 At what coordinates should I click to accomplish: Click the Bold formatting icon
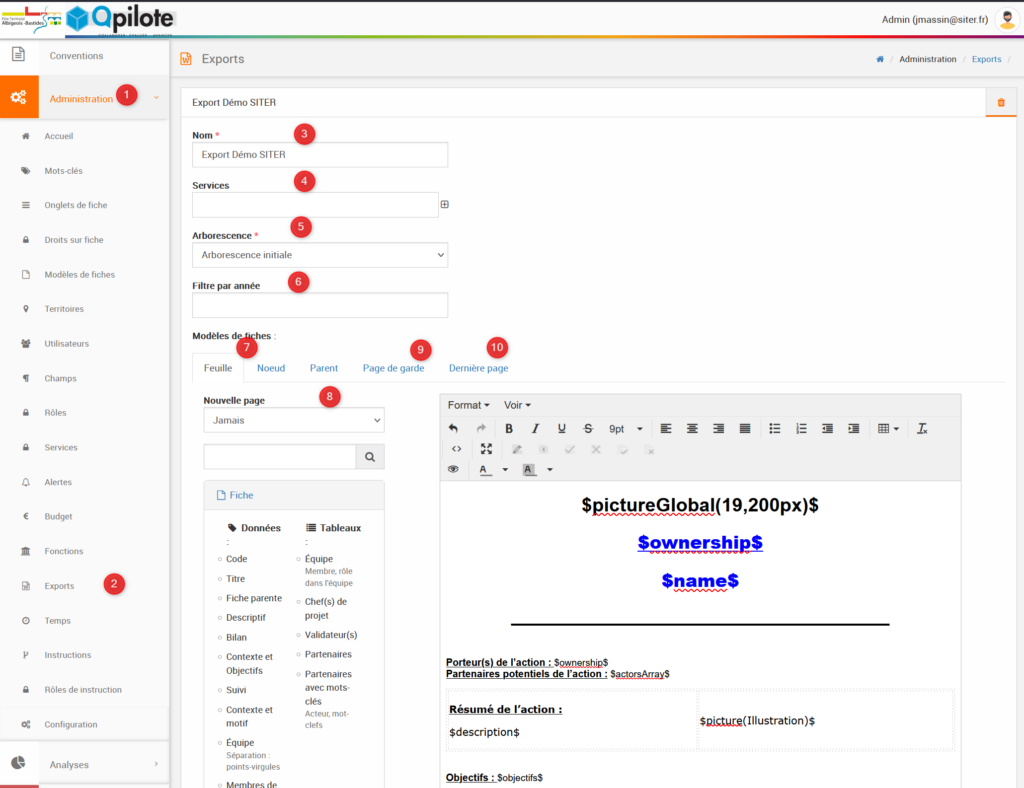coord(509,428)
